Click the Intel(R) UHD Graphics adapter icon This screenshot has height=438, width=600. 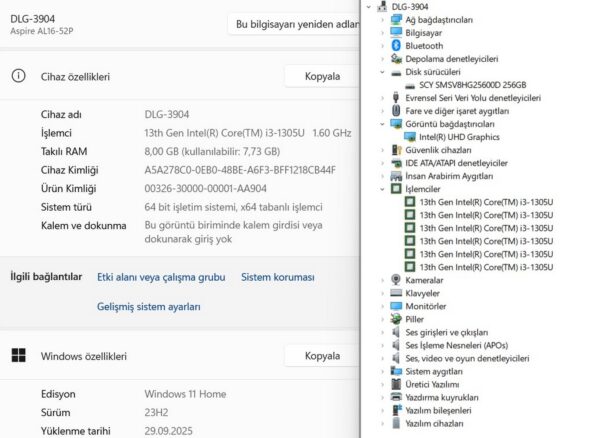[x=410, y=137]
